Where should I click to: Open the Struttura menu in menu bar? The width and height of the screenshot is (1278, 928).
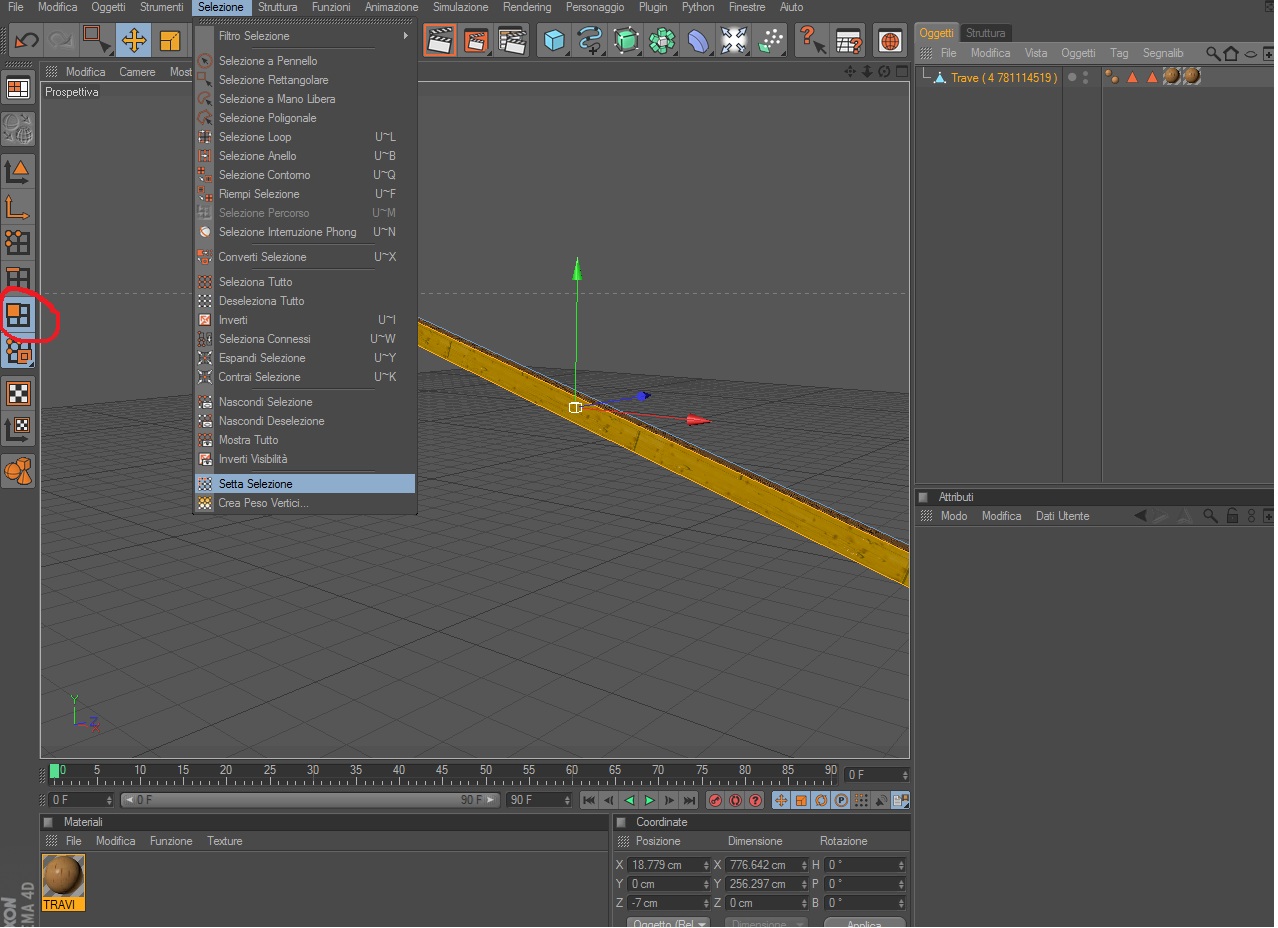tap(277, 7)
